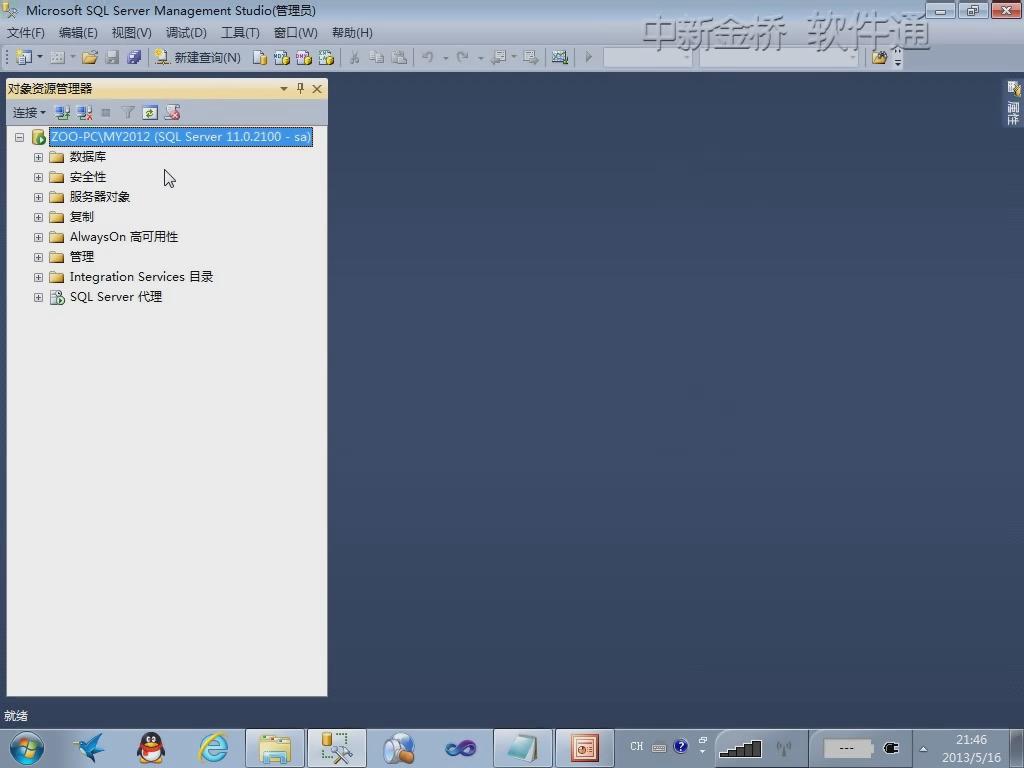This screenshot has height=768, width=1024.
Task: Select the 数据库 tree item
Action: click(x=88, y=157)
